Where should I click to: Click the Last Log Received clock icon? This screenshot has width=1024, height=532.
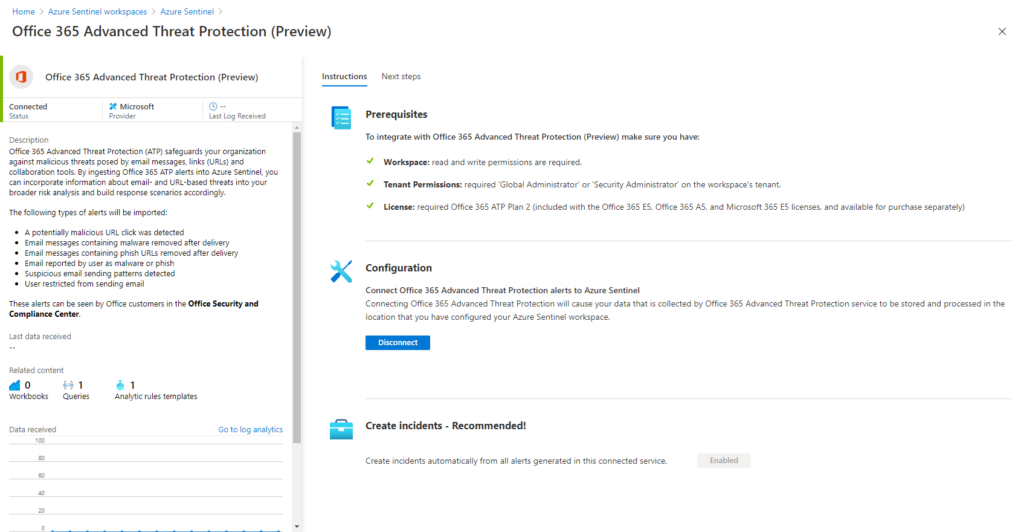pyautogui.click(x=213, y=106)
